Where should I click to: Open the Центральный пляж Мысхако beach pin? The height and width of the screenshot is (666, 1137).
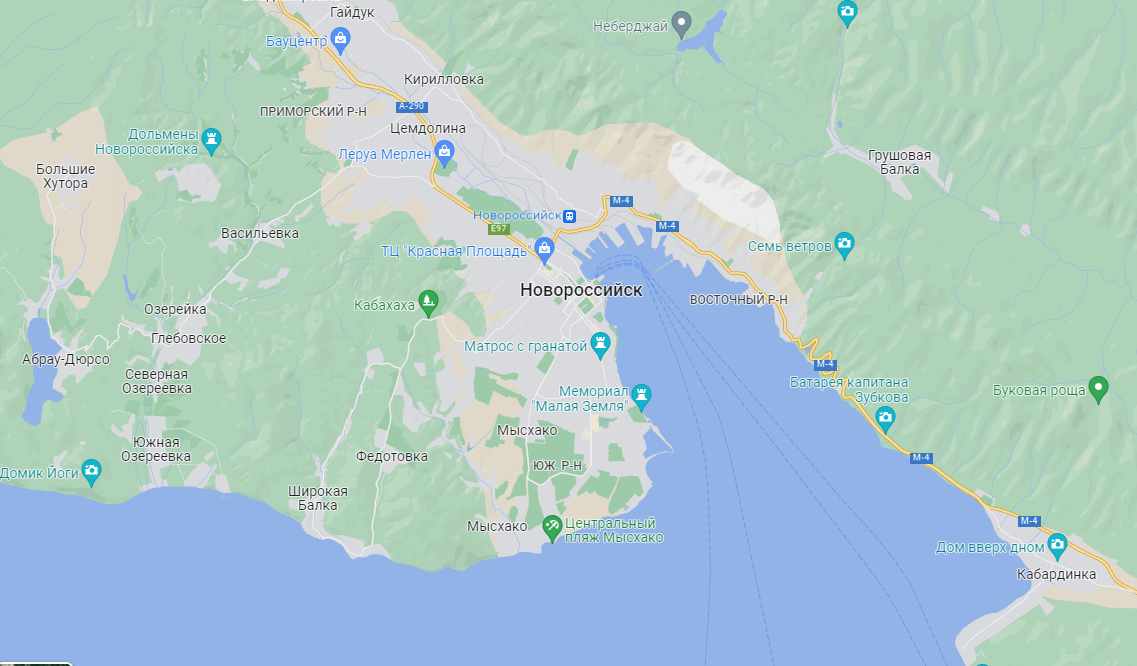(x=552, y=527)
